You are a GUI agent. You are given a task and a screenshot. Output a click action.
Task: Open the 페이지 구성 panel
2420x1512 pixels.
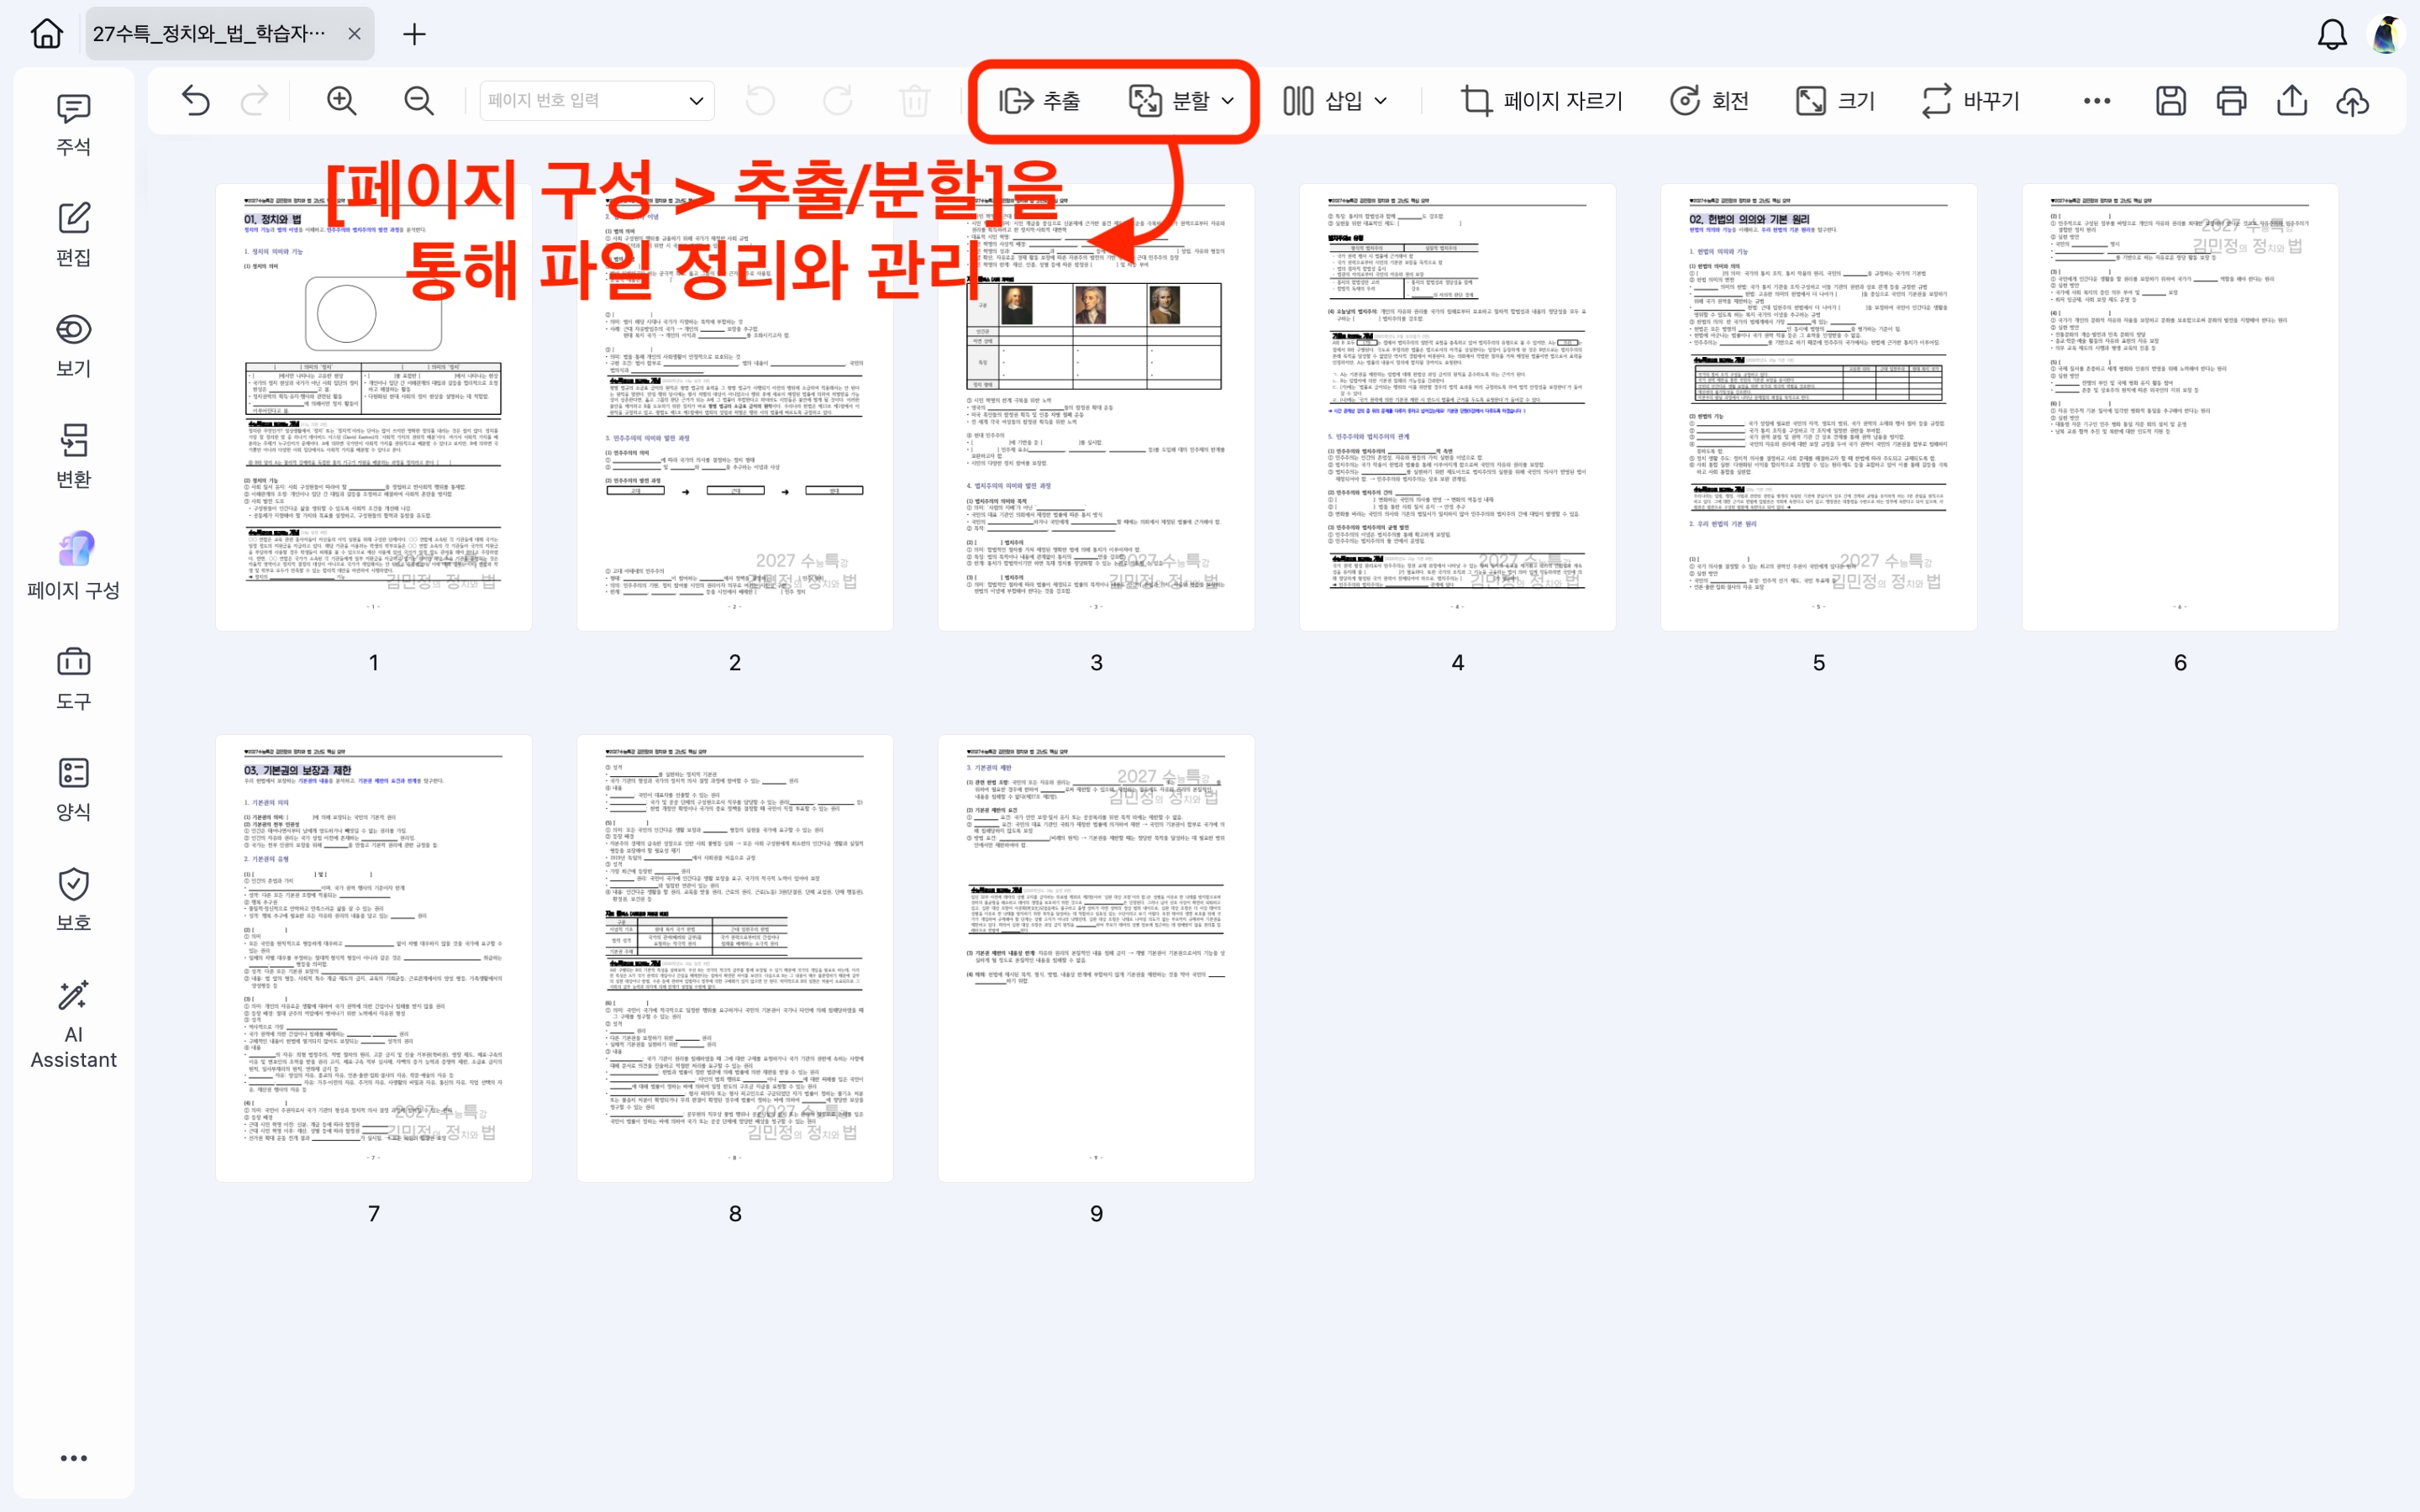[x=72, y=564]
